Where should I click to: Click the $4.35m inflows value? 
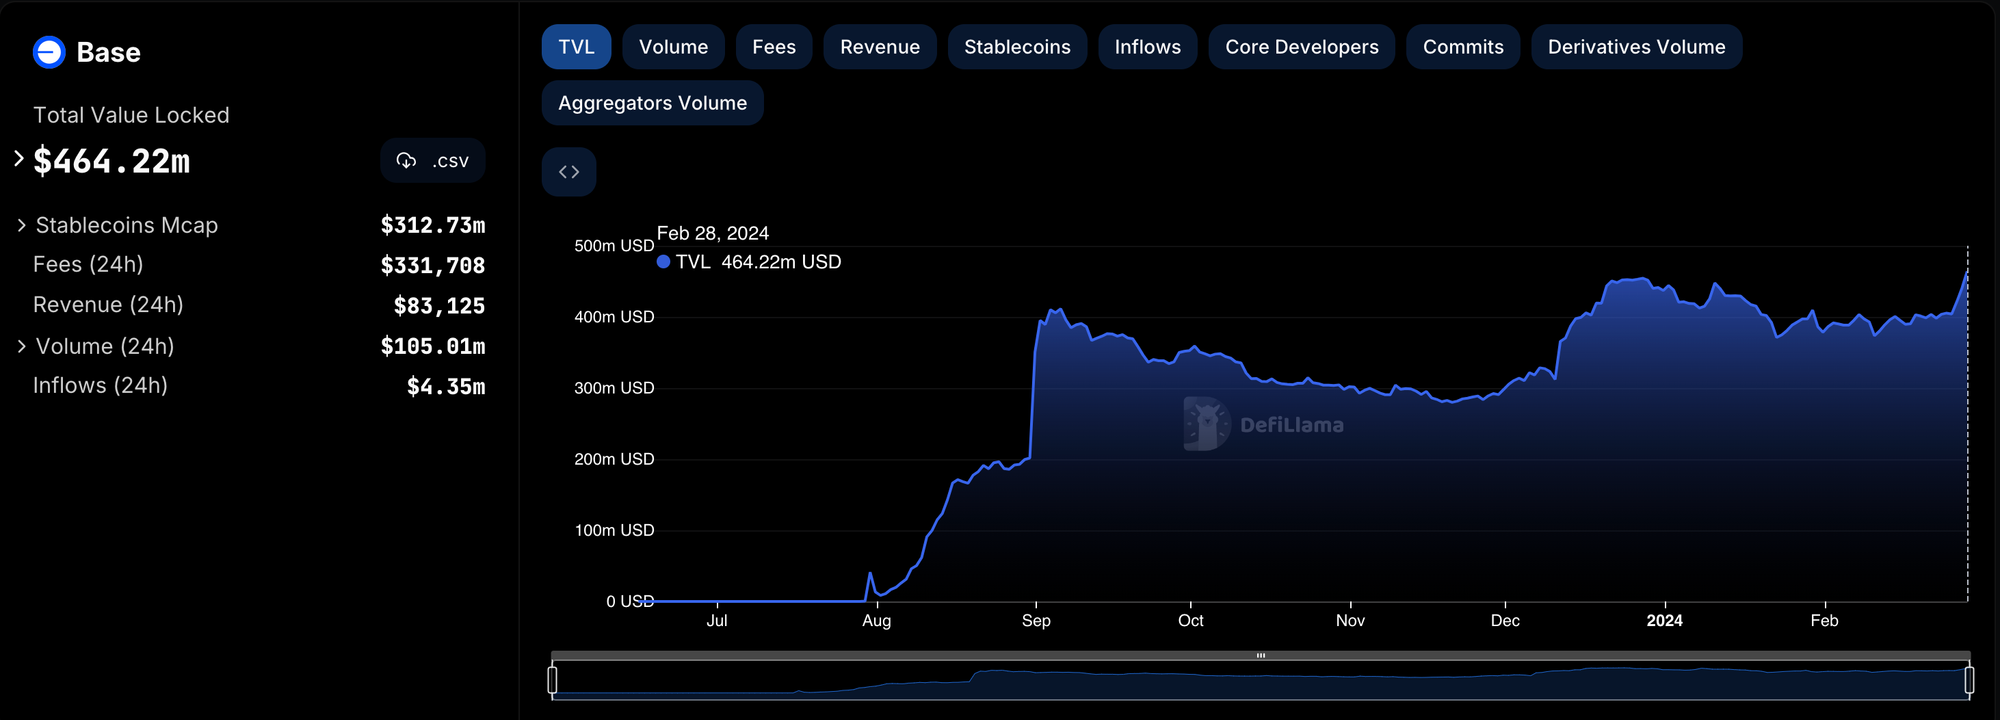(446, 387)
